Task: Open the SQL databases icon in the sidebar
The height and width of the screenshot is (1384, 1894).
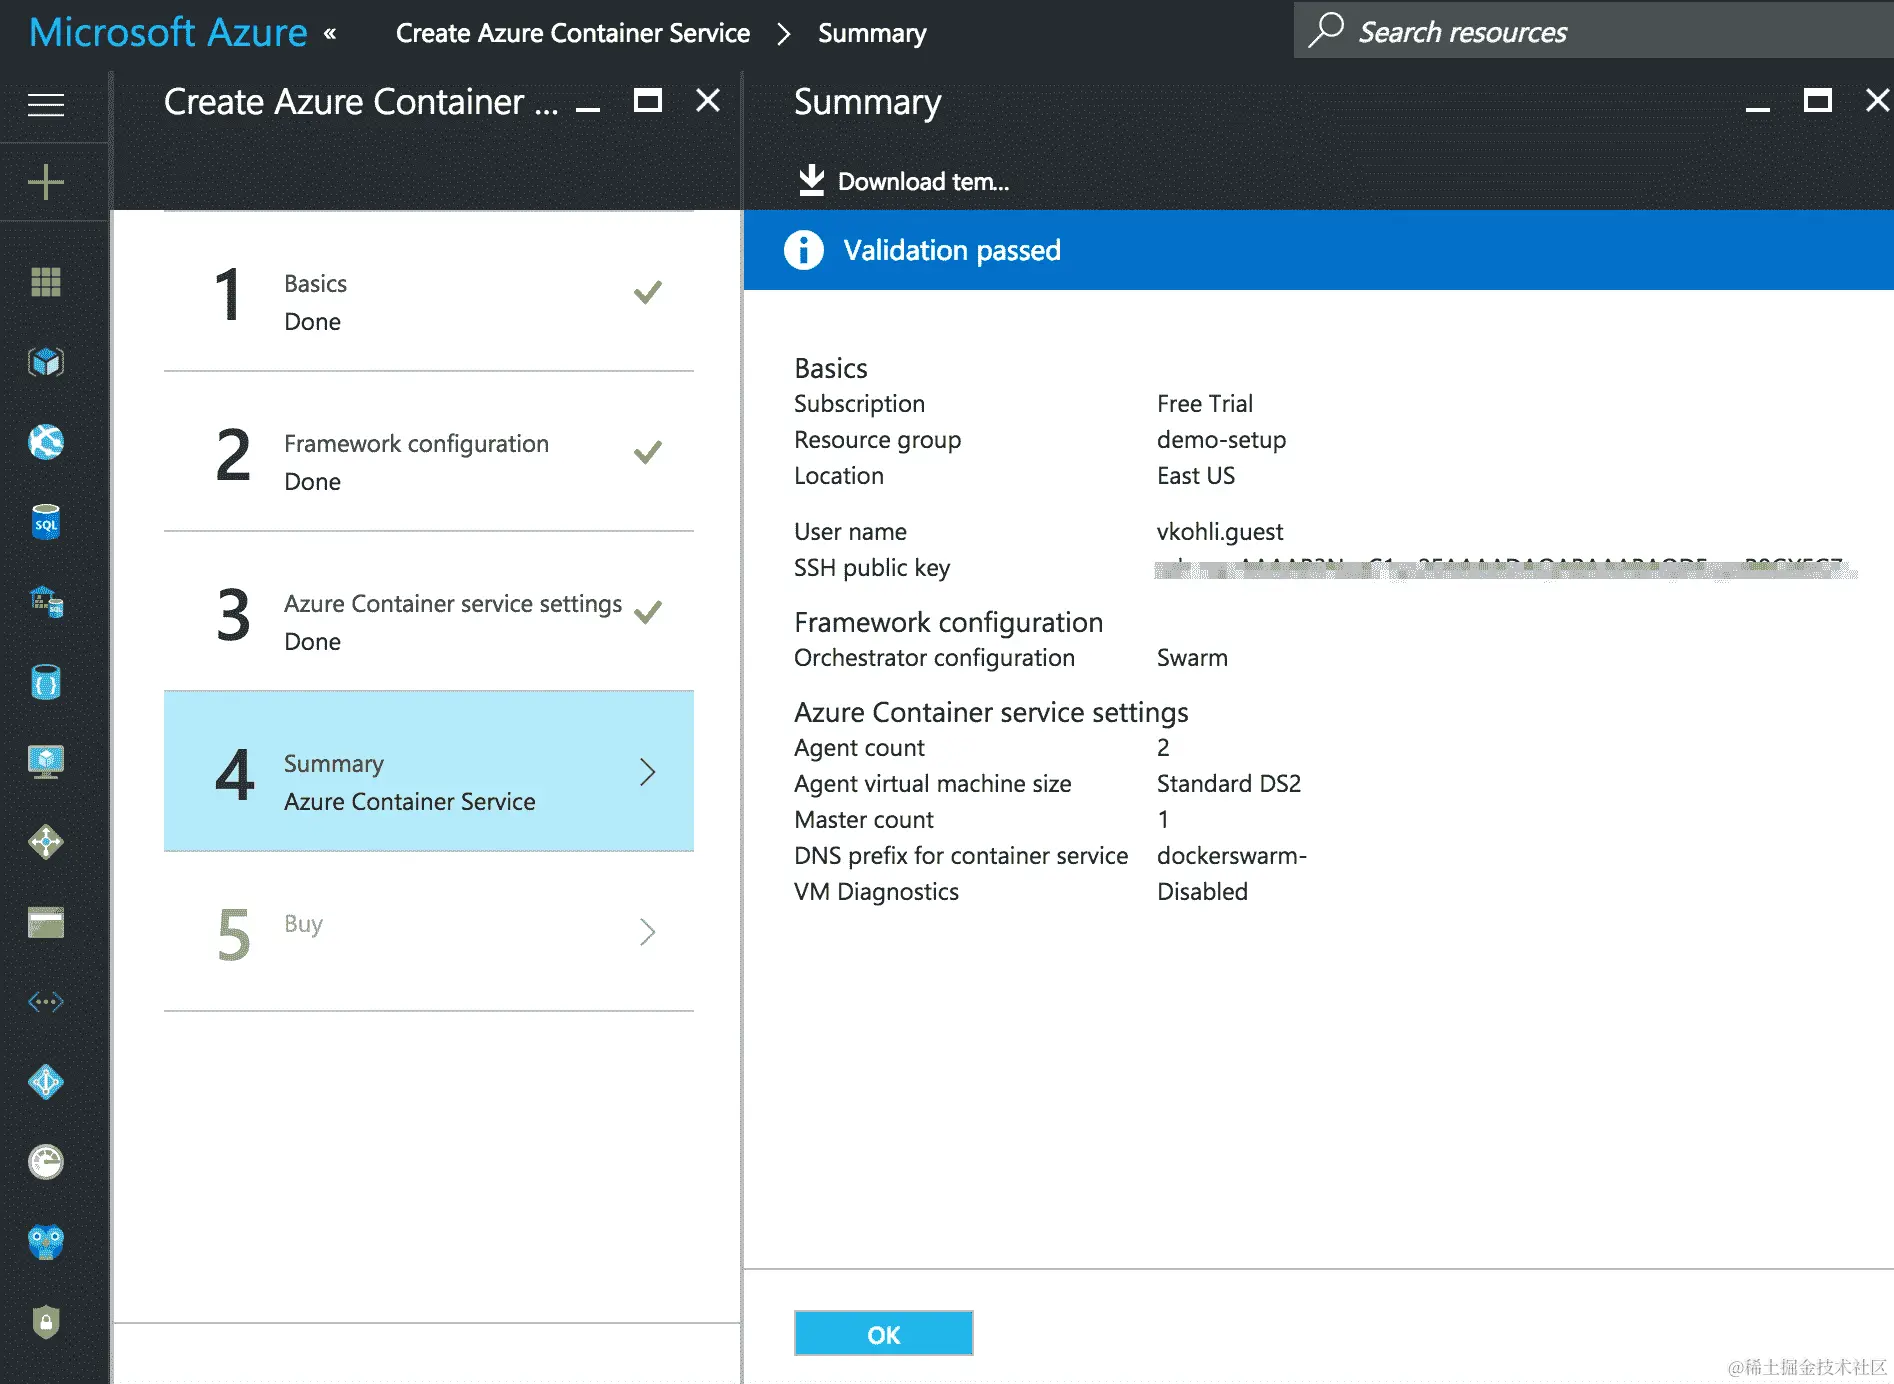Action: coord(44,521)
